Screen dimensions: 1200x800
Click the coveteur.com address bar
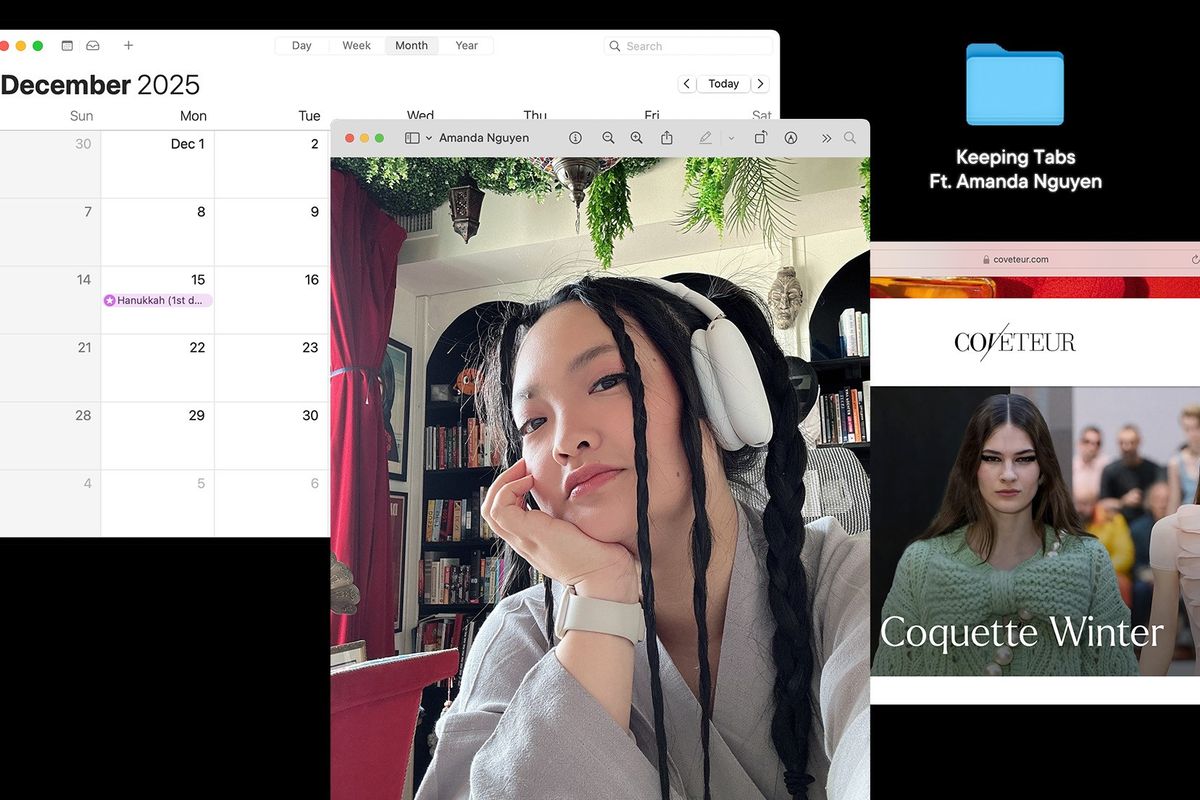[x=1020, y=258]
